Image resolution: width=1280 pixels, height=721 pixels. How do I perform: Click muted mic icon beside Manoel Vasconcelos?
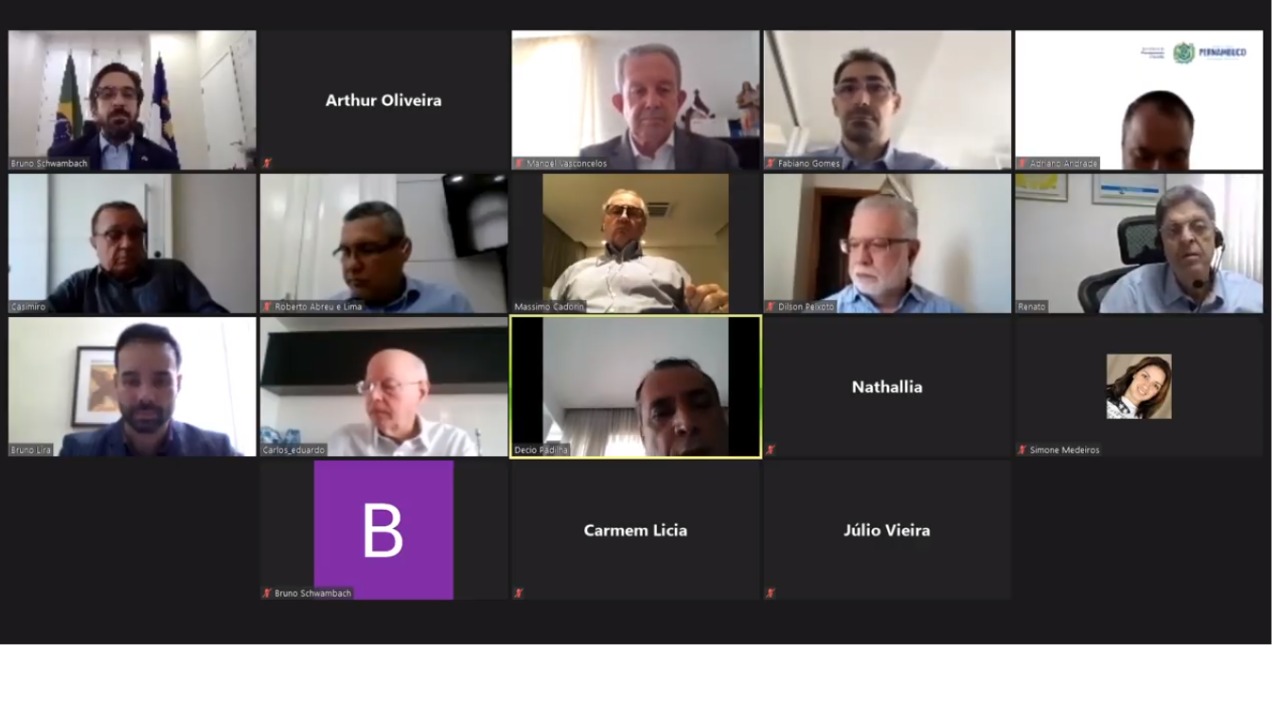point(519,163)
